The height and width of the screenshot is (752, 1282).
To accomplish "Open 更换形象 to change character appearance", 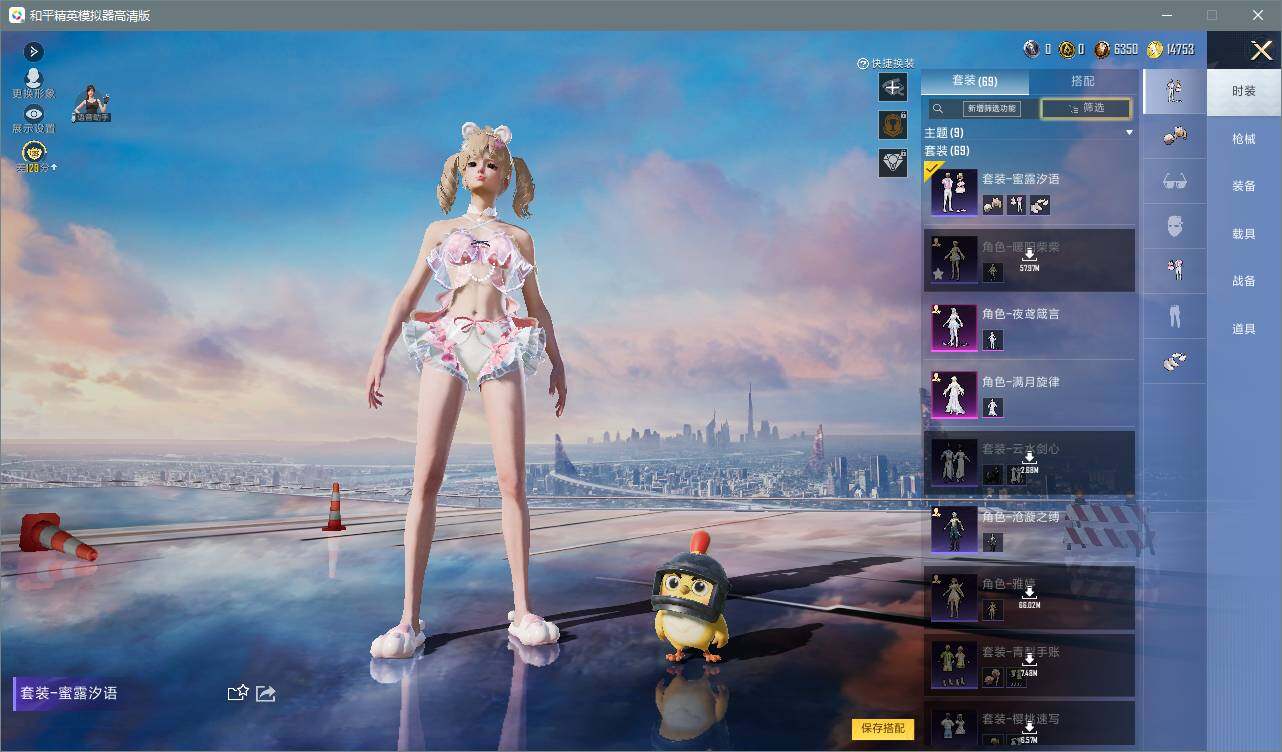I will 33,83.
